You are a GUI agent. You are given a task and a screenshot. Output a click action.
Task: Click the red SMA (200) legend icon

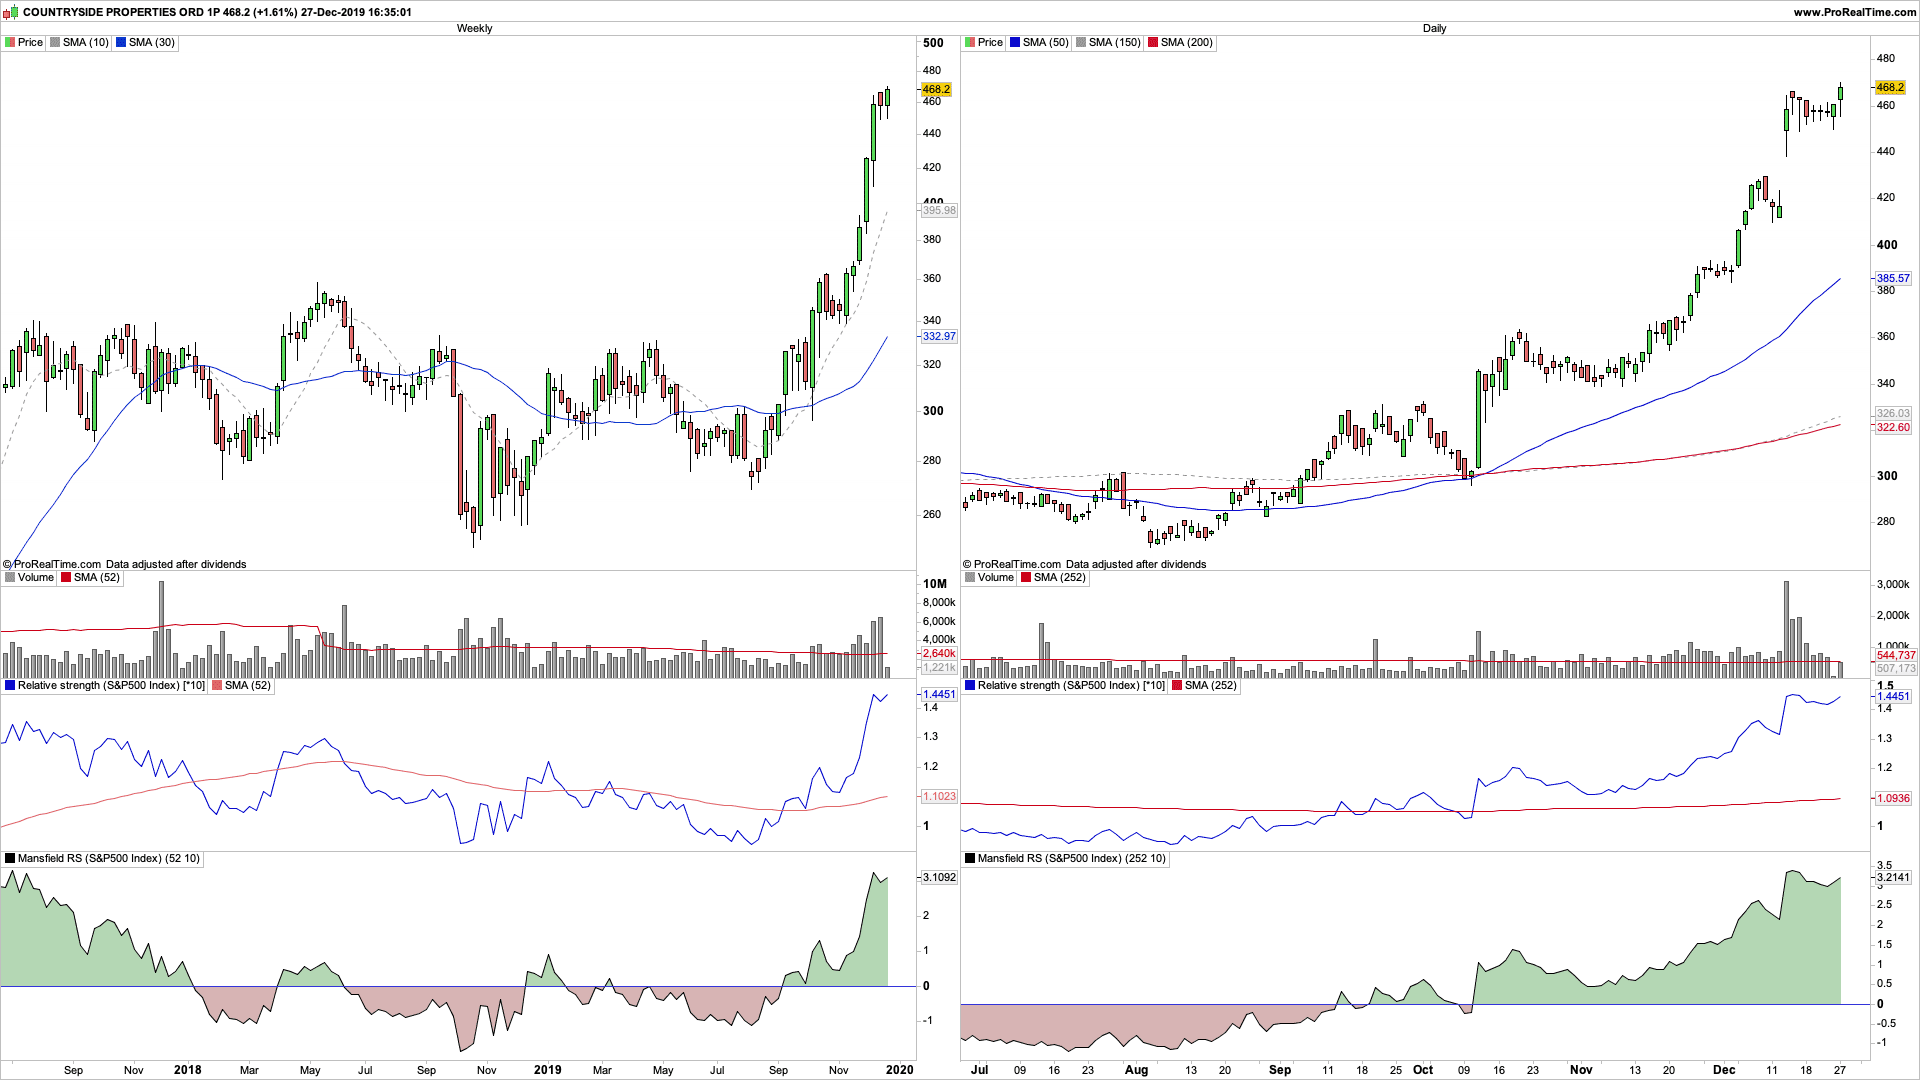pos(1153,43)
